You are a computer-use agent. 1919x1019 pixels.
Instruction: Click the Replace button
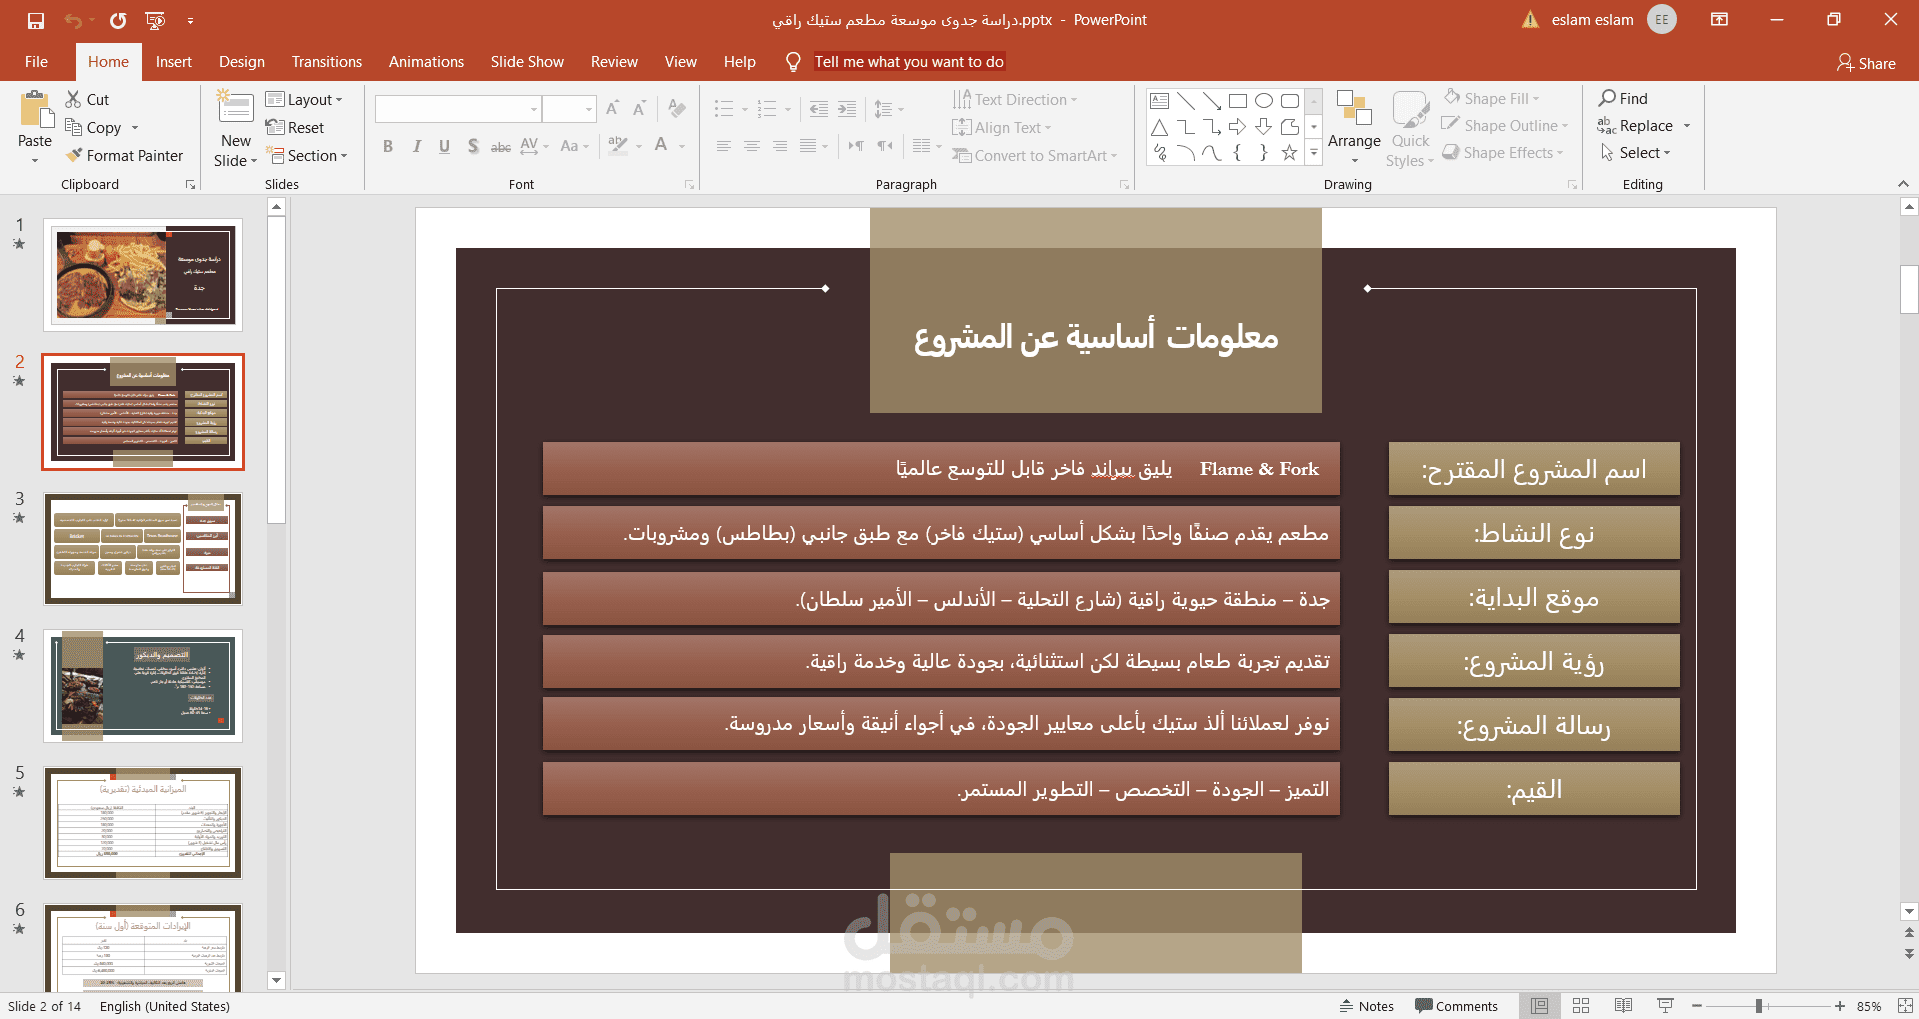coord(1636,125)
